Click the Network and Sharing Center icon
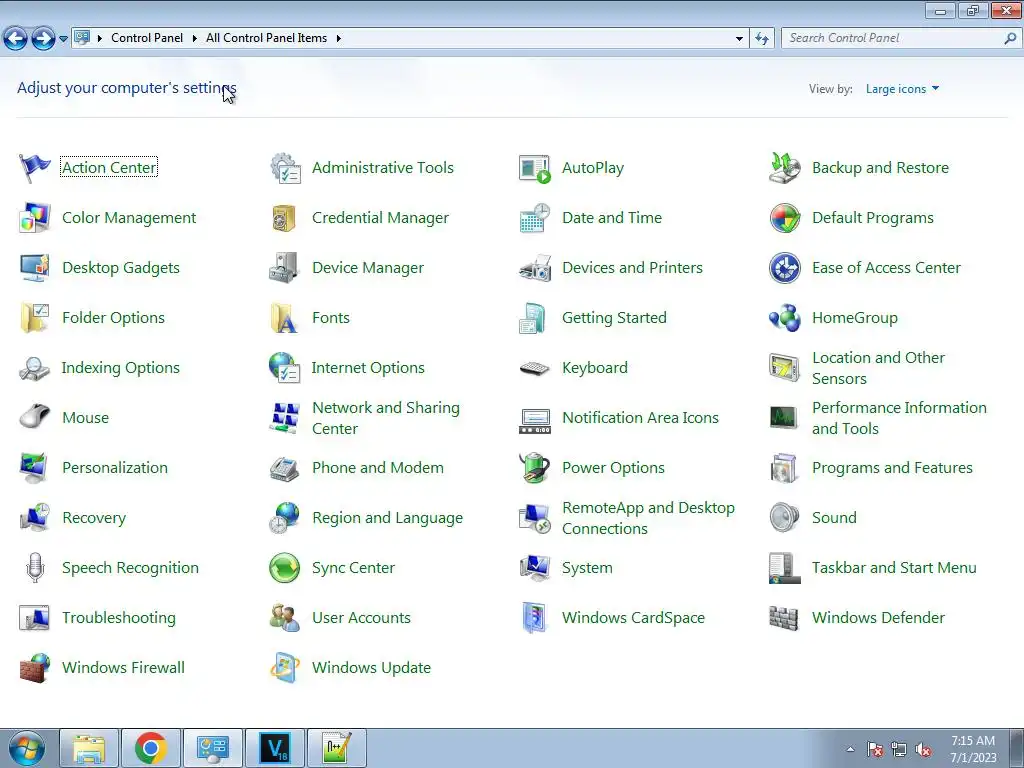1024x768 pixels. tap(285, 418)
